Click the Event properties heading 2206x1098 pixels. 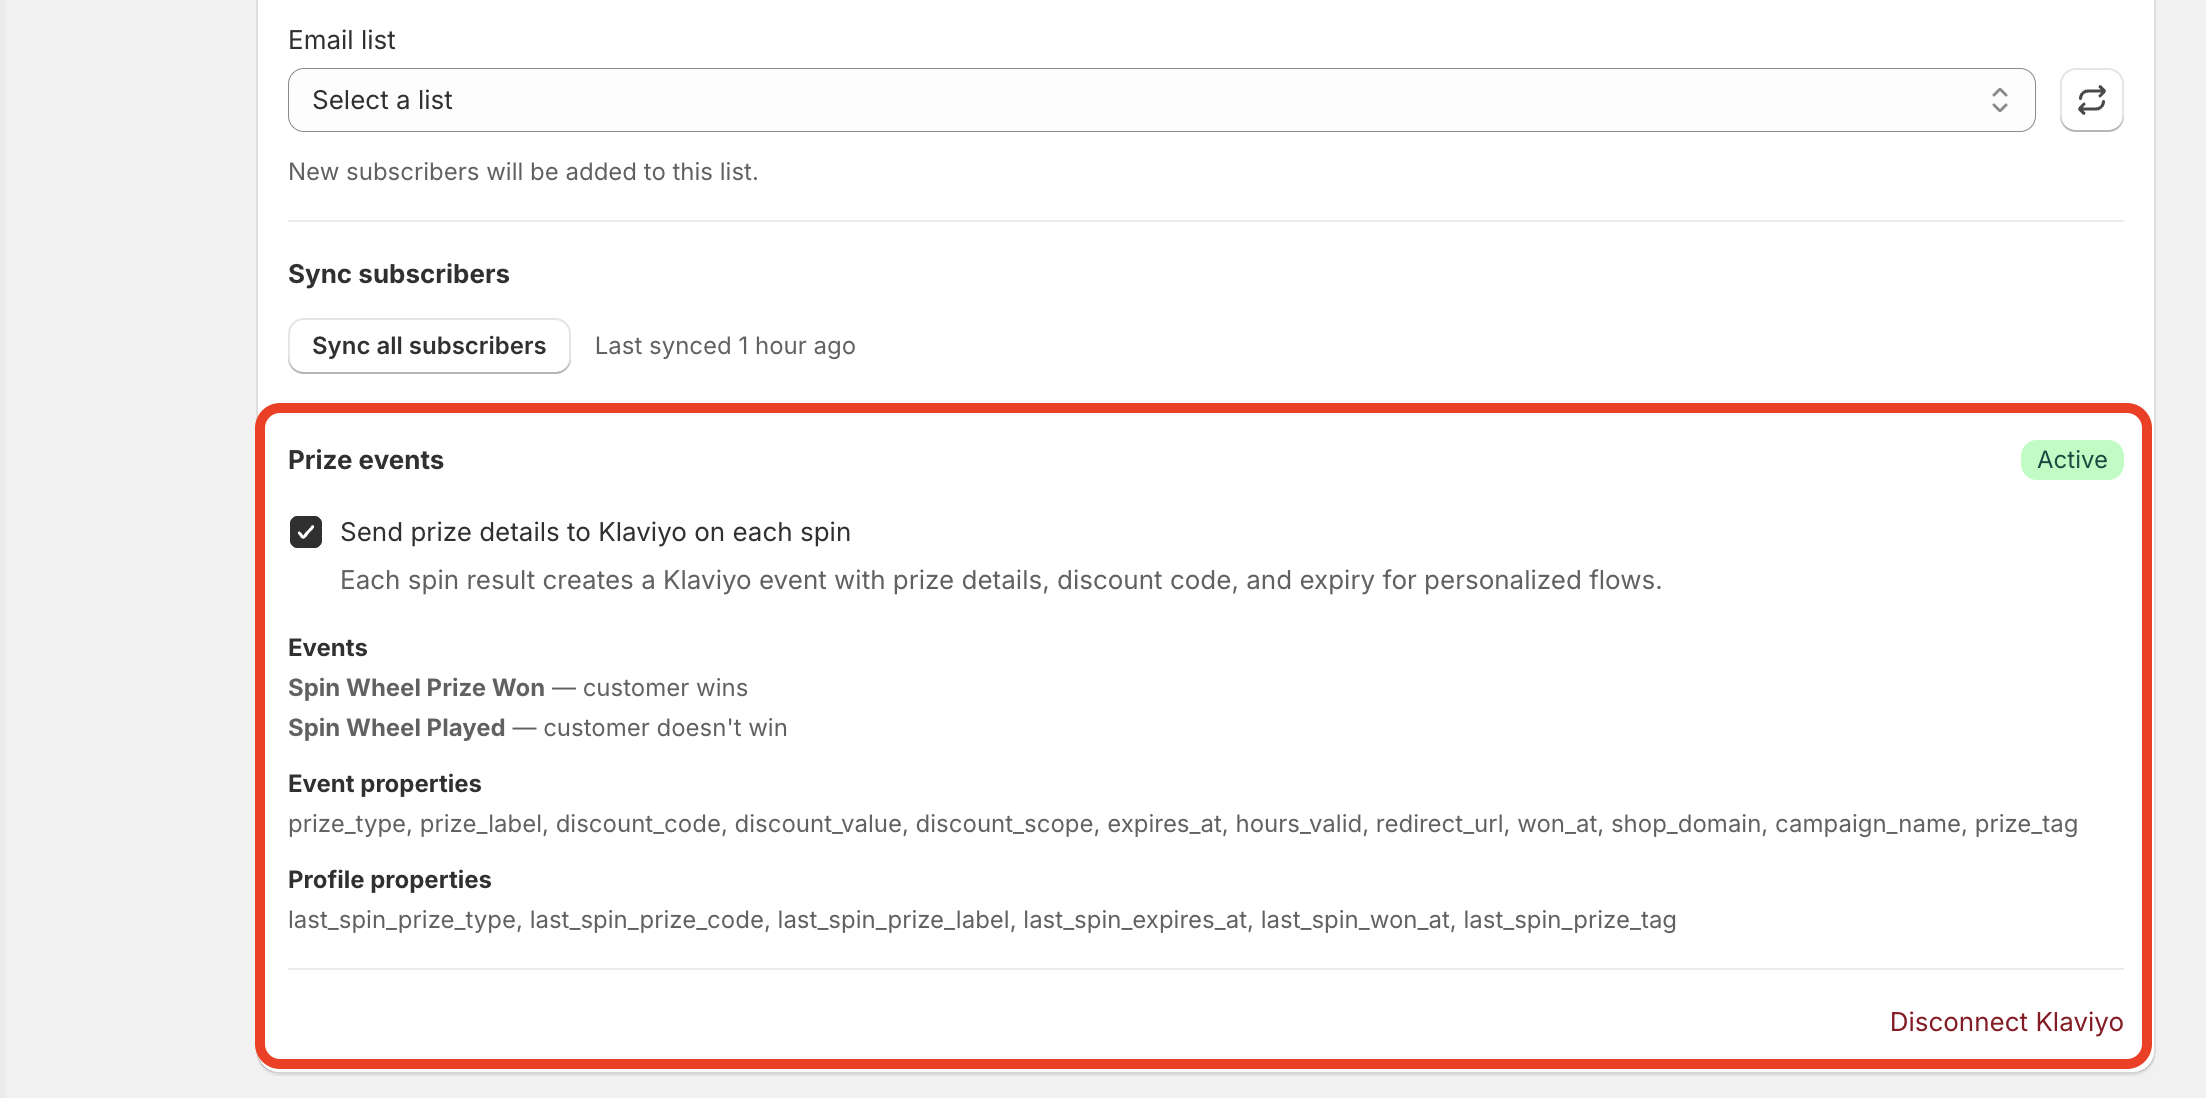pyautogui.click(x=385, y=784)
